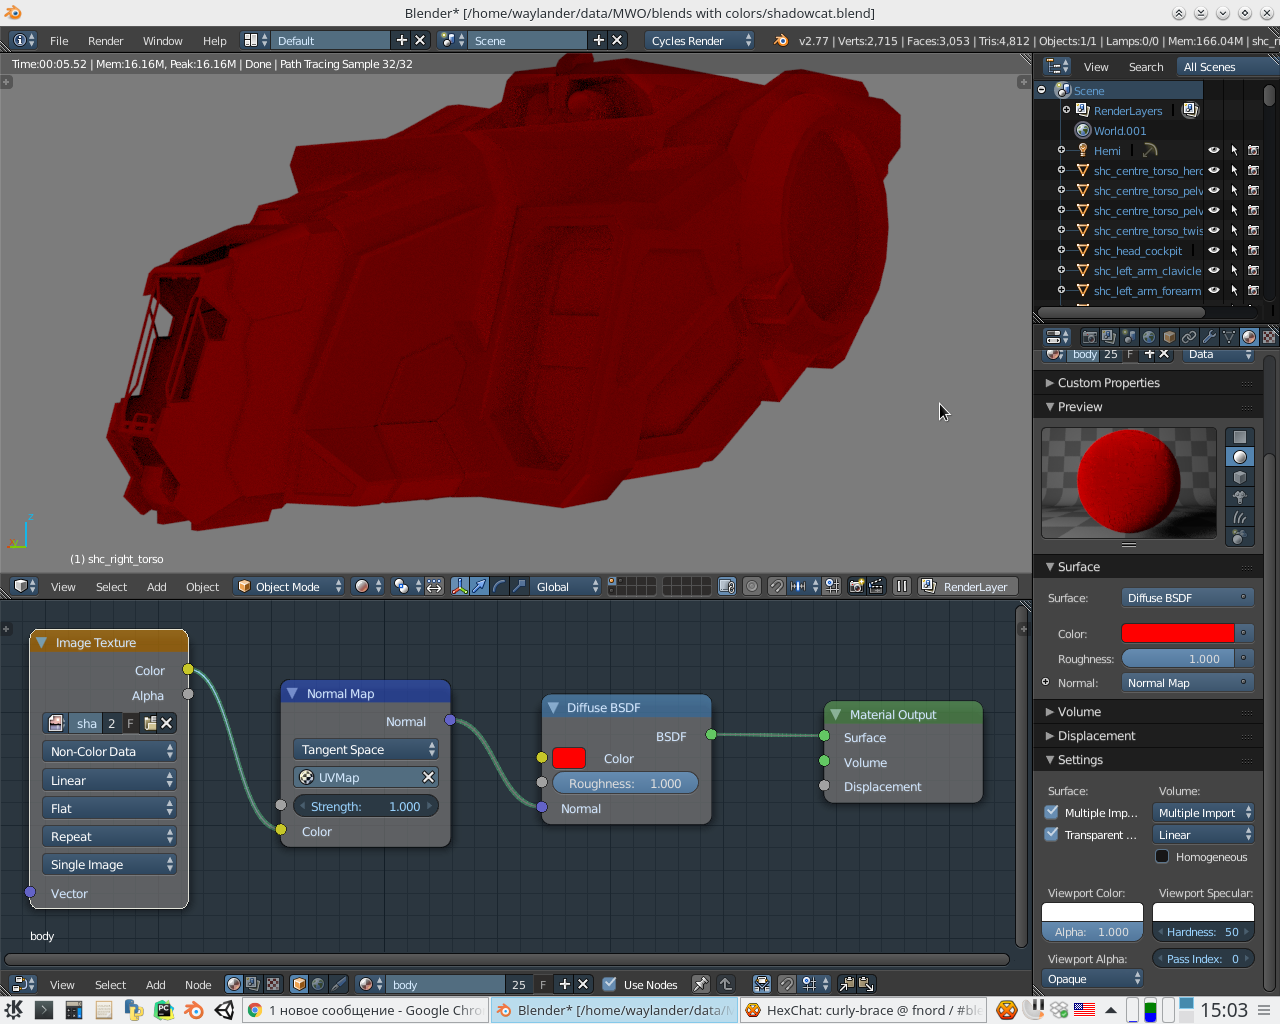Screen dimensions: 1280x1024
Task: Collapse the Image Texture node
Action: pyautogui.click(x=41, y=642)
